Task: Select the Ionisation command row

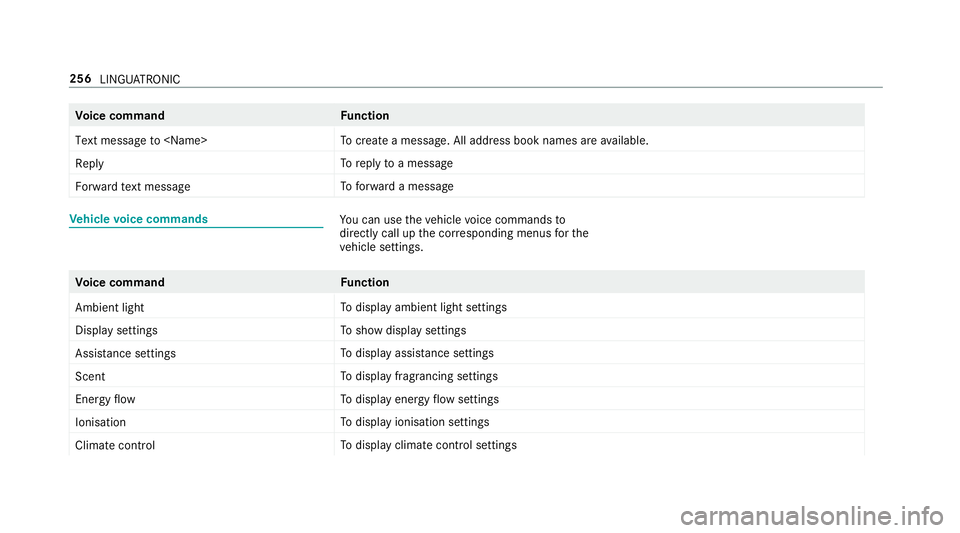Action: [x=467, y=422]
